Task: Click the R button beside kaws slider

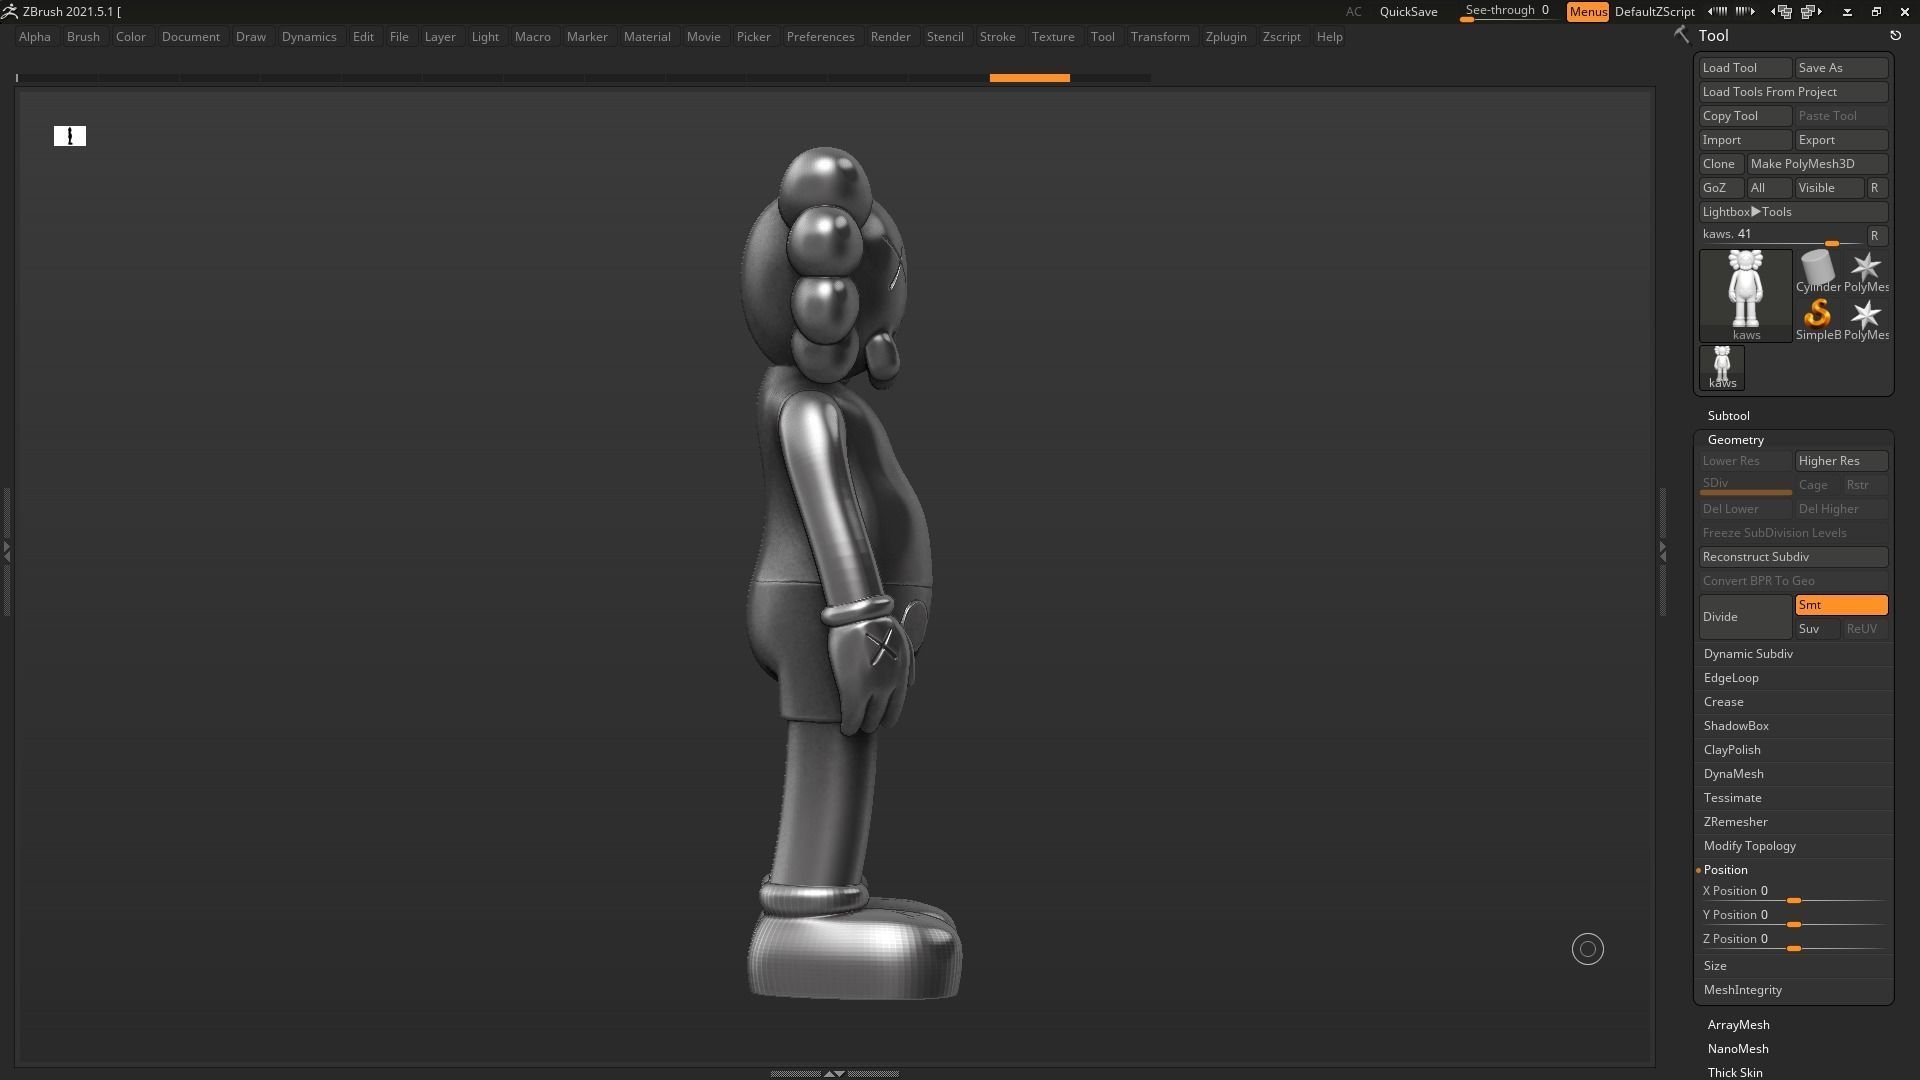Action: [x=1876, y=236]
